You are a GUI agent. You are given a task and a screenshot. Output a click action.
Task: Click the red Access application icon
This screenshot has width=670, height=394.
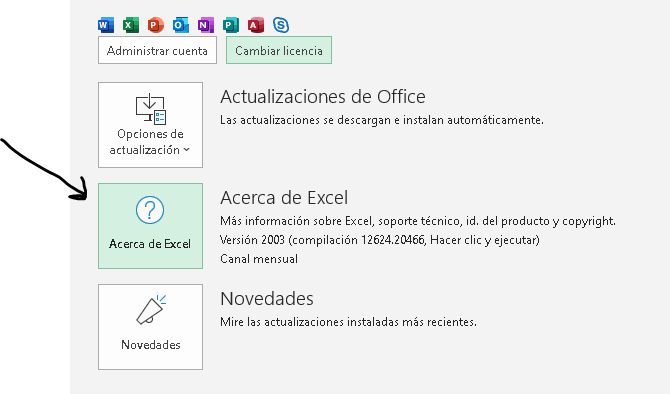(256, 25)
